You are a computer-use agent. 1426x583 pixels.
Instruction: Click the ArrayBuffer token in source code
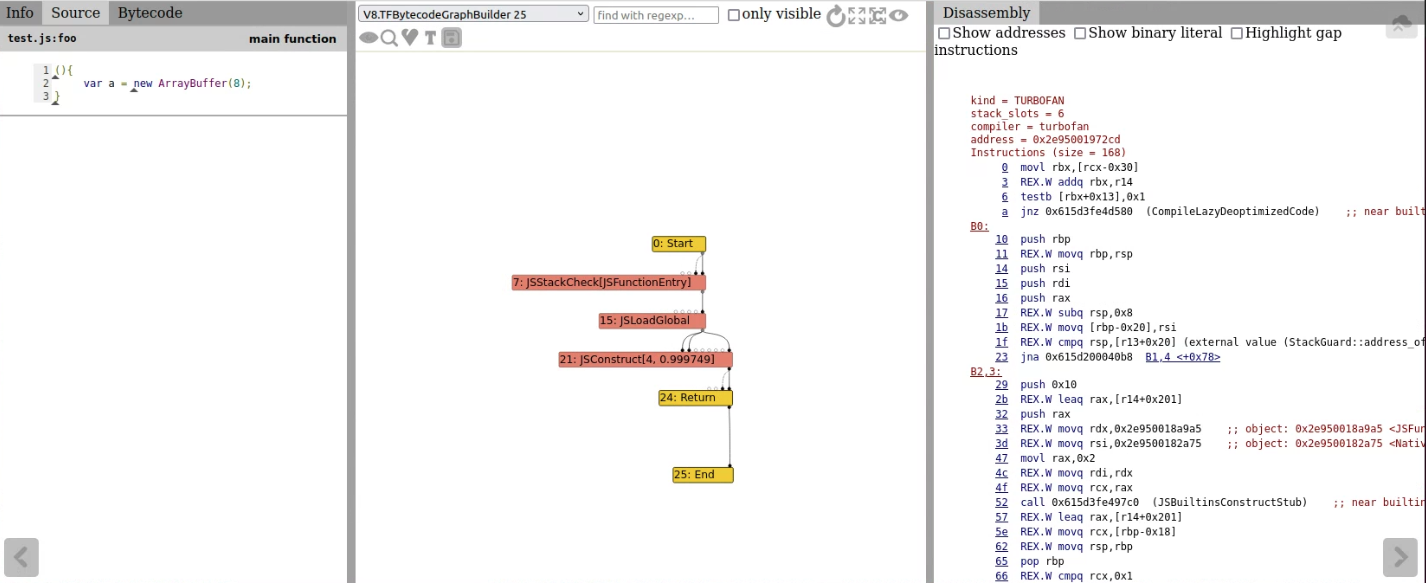[x=194, y=83]
